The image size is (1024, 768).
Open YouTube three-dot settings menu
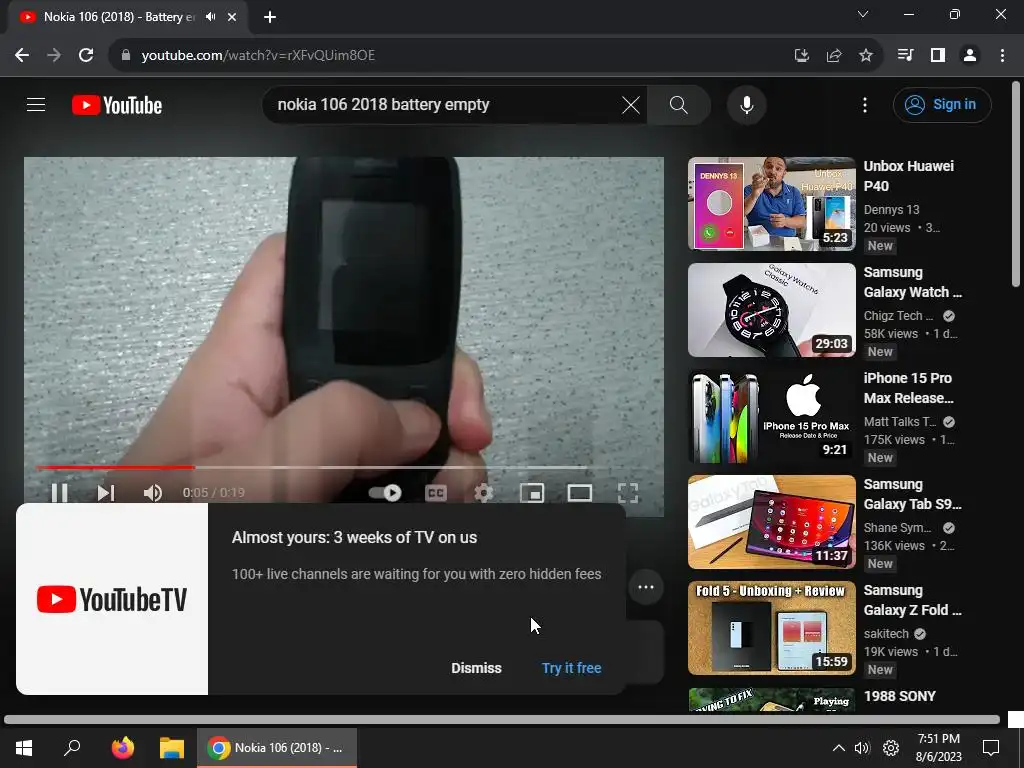click(x=865, y=104)
